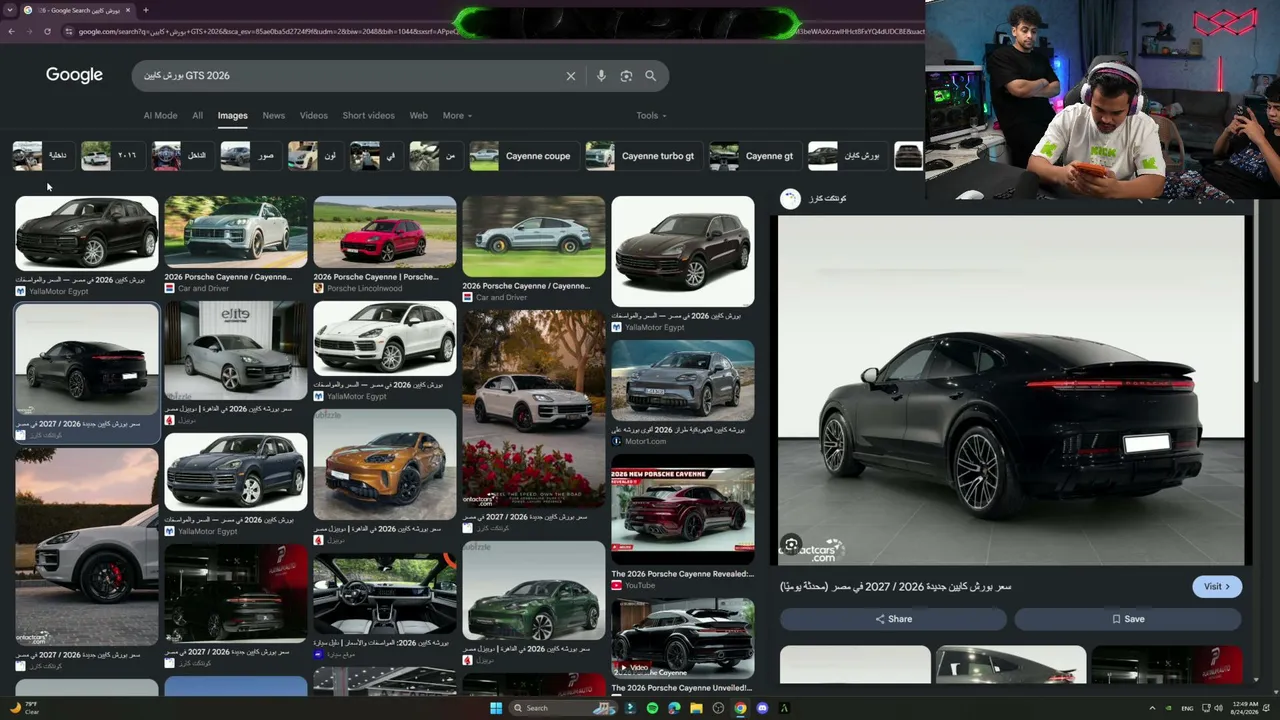Screen dimensions: 1280x720
Task: Open Microsoft Edge from the taskbar
Action: [x=674, y=708]
